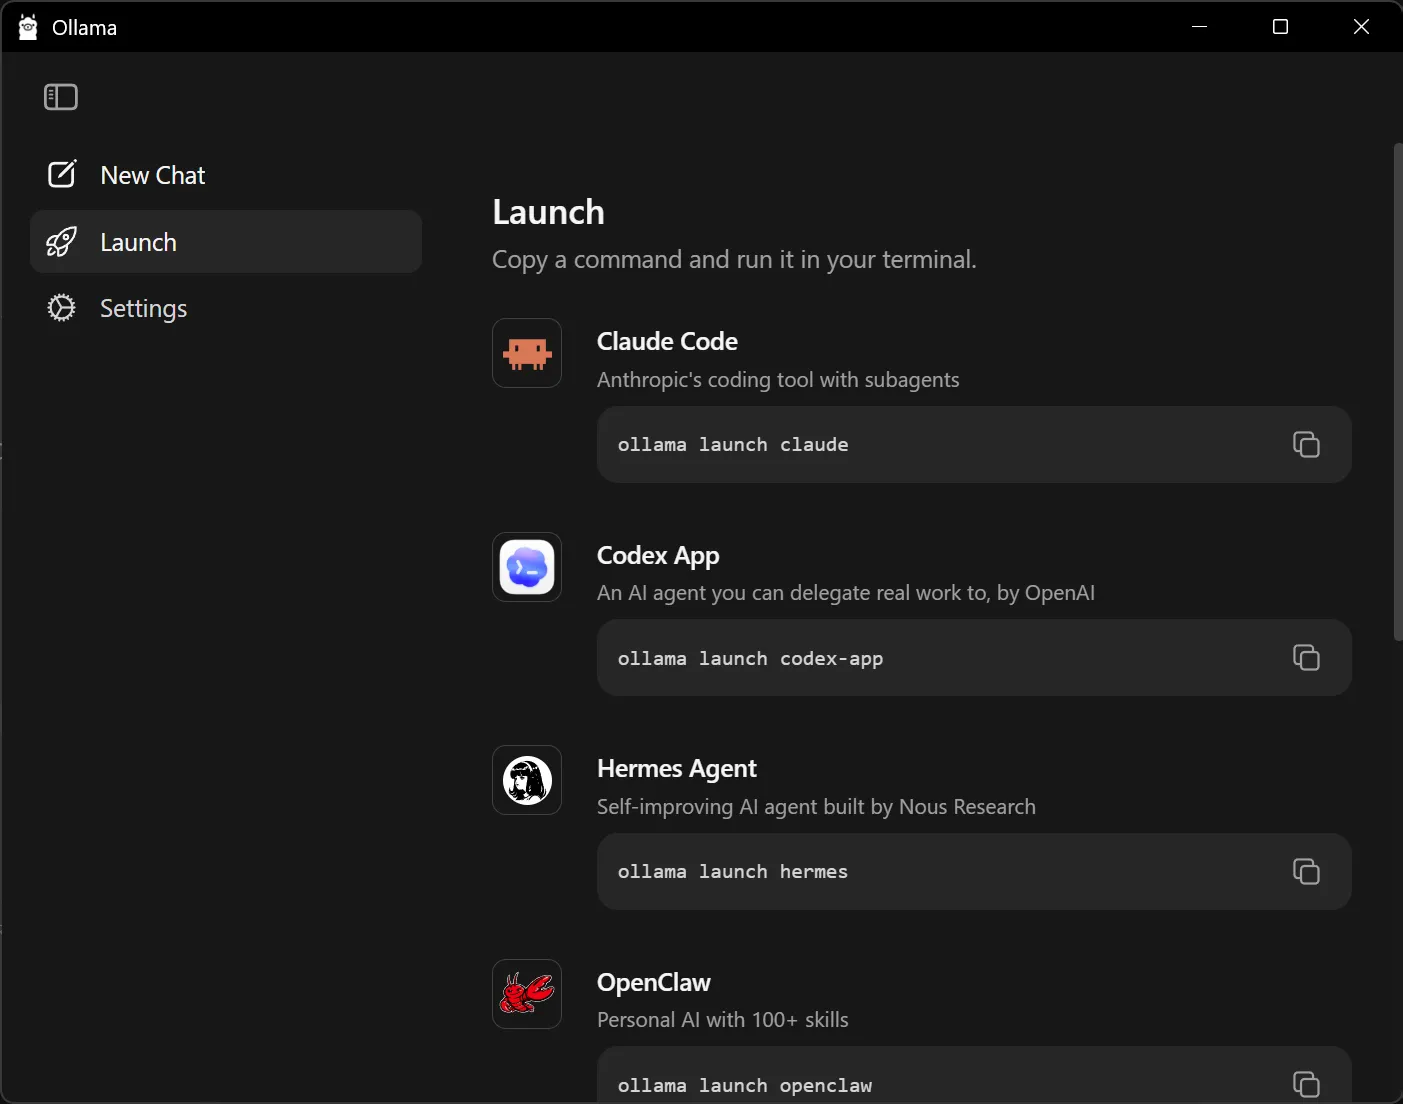Close the Ollama window
This screenshot has width=1403, height=1104.
click(1361, 27)
